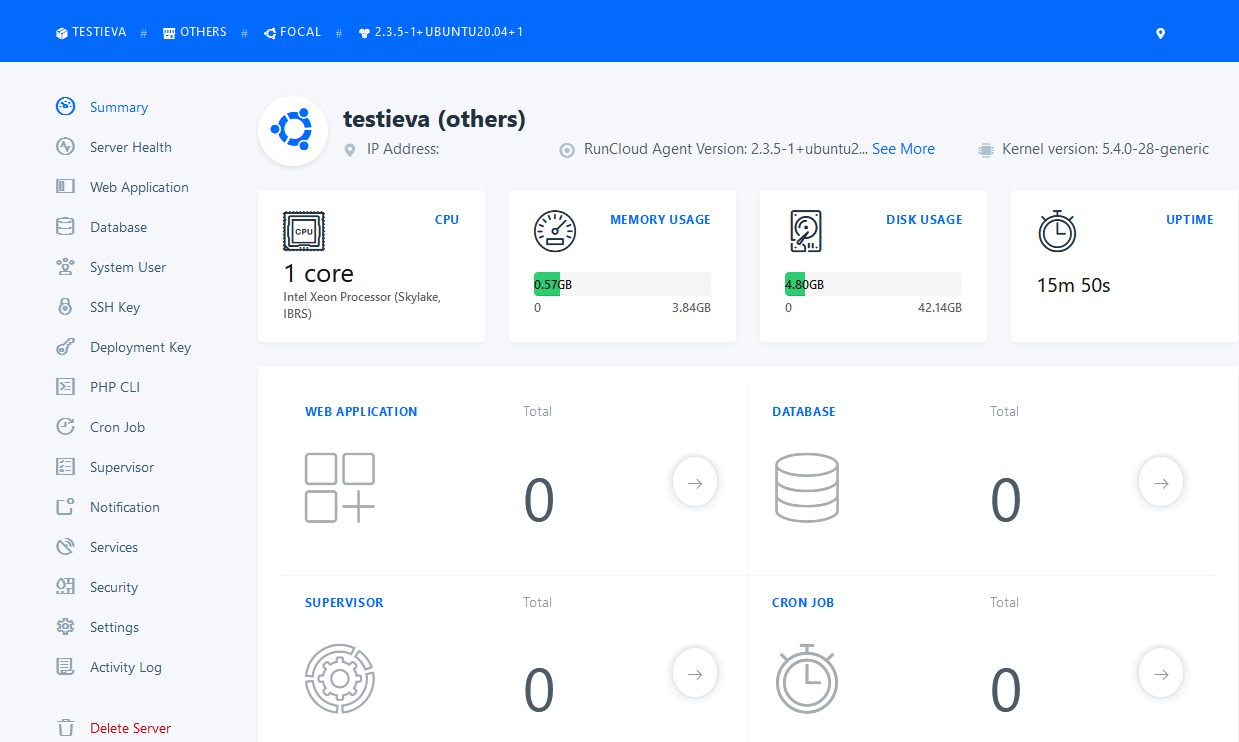Click the 15m 50s uptime value
Screen dimensions: 1239x742
click(1073, 285)
